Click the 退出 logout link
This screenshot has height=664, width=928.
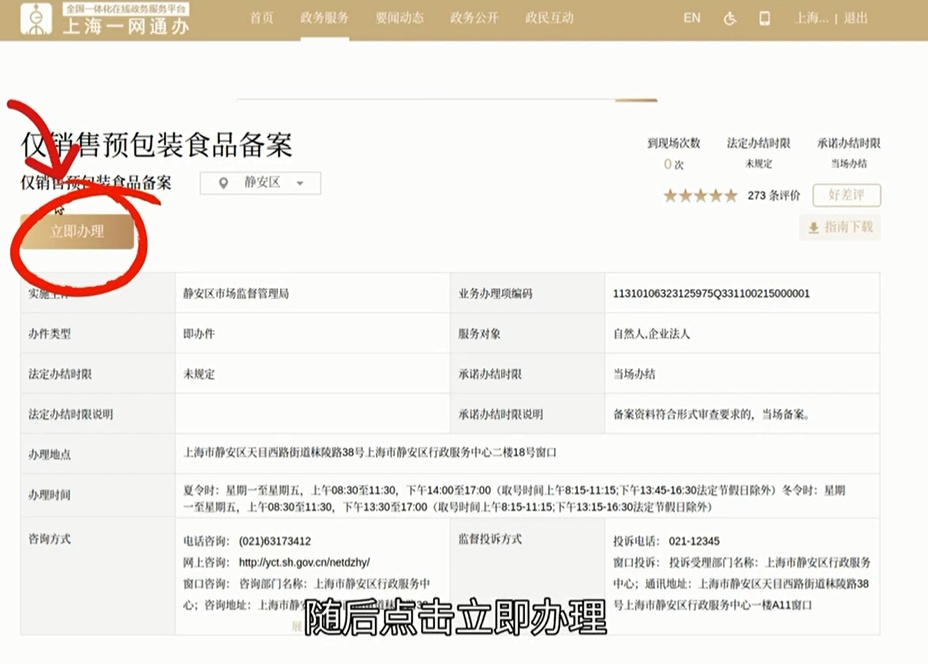point(855,18)
